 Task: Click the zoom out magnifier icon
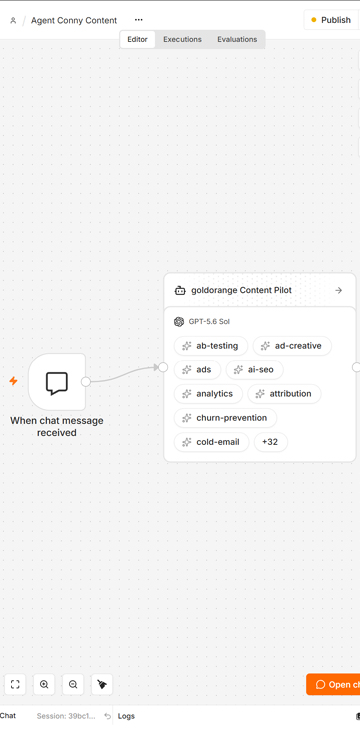coord(73,684)
